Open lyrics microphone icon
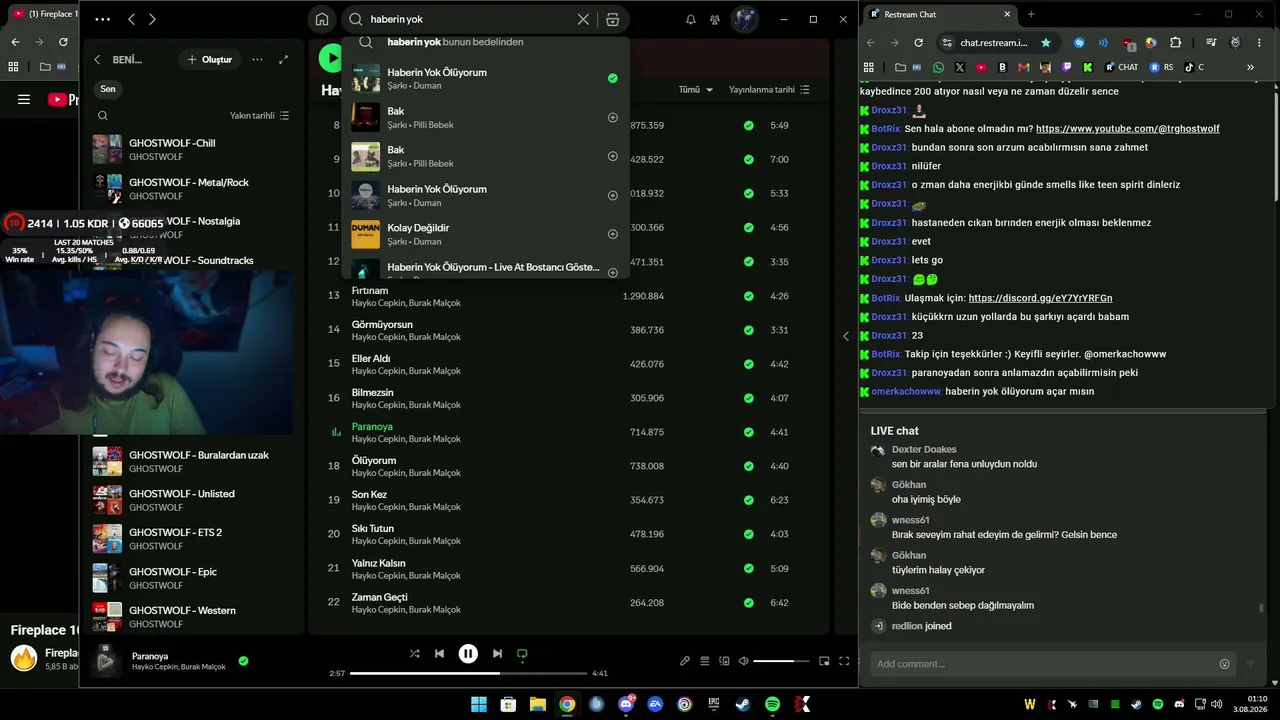 (685, 661)
